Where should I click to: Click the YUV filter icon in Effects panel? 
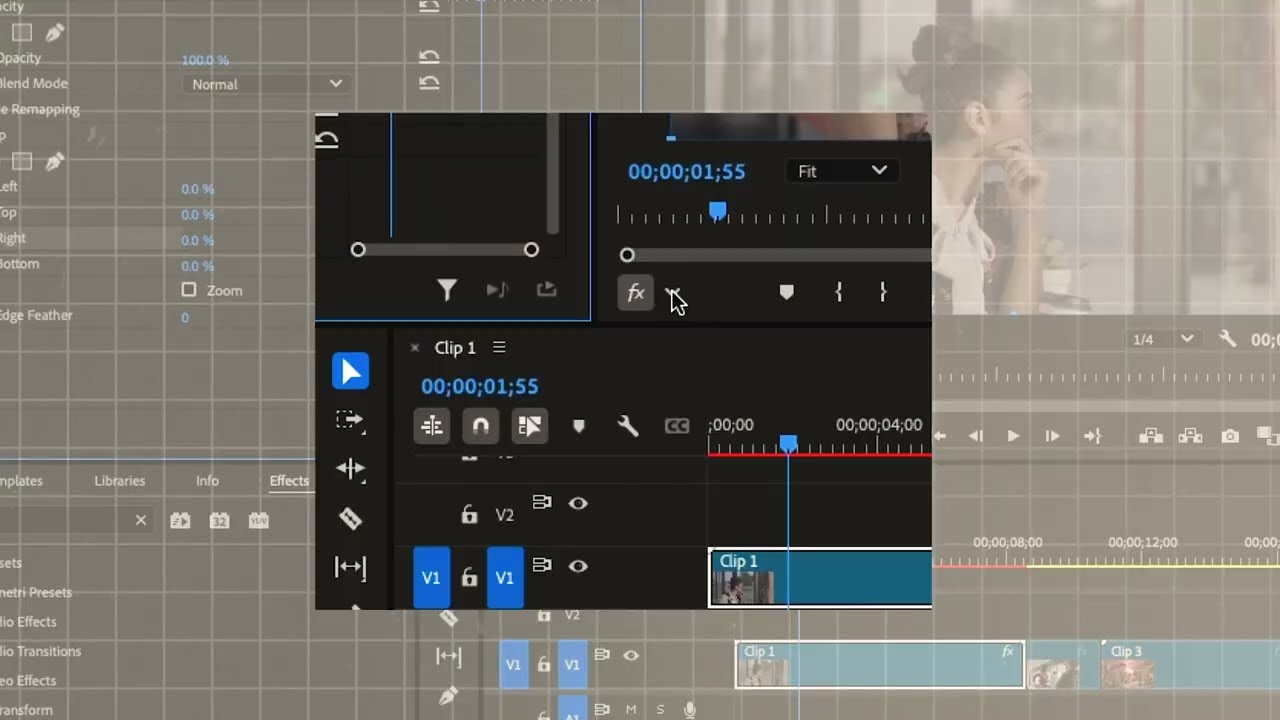[x=259, y=520]
